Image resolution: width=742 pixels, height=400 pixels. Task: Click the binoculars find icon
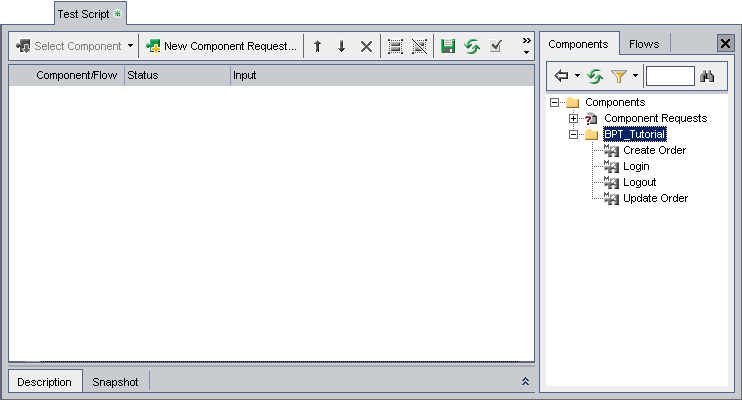pos(708,76)
